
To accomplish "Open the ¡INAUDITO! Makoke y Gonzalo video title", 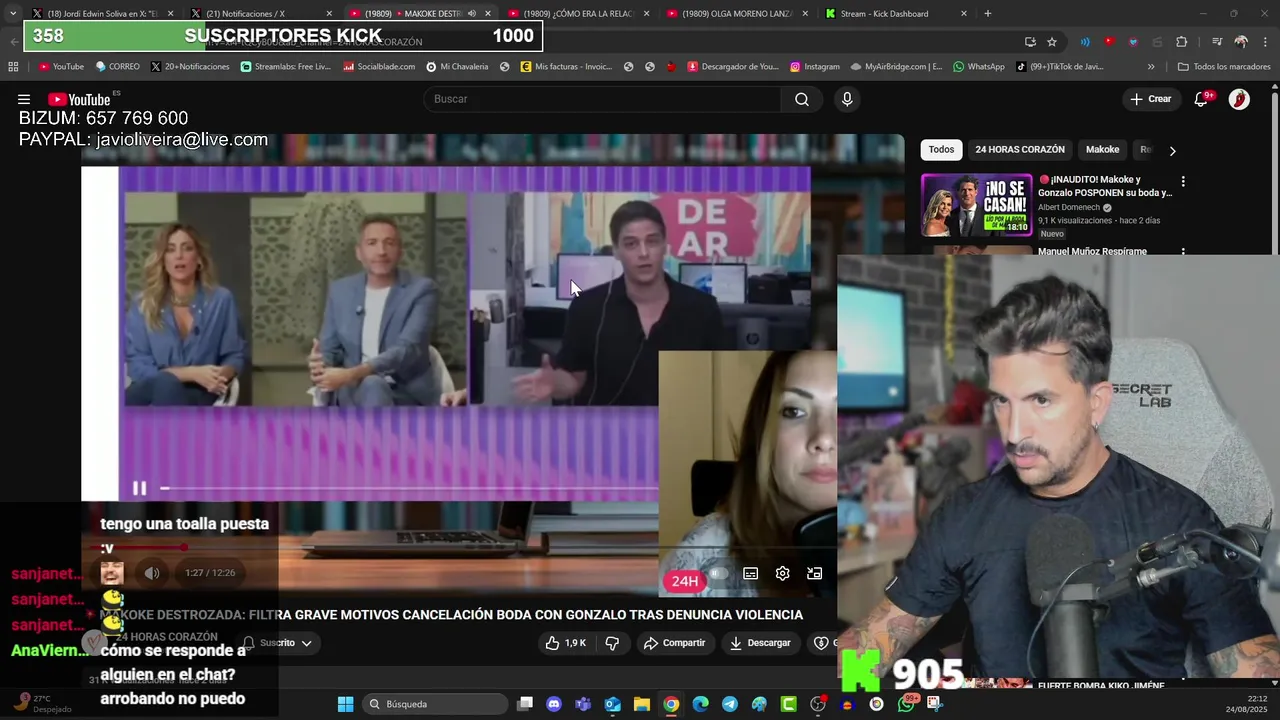I will (1105, 186).
